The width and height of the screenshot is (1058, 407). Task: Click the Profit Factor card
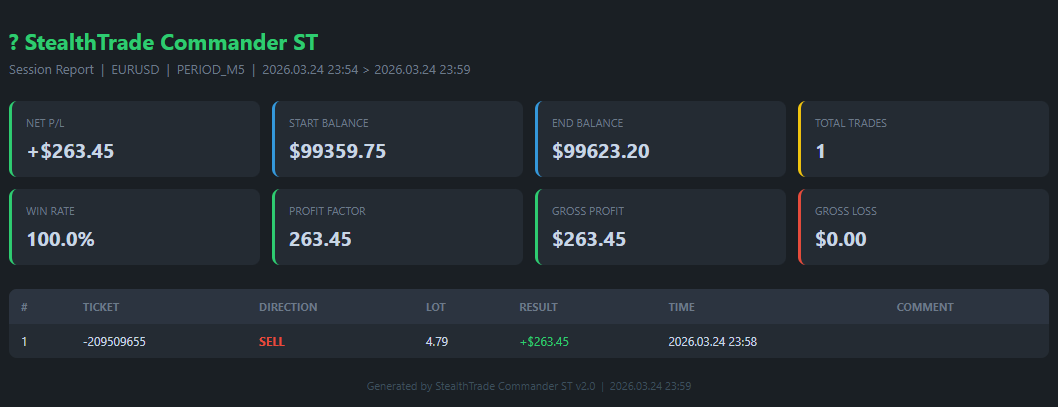click(x=397, y=227)
